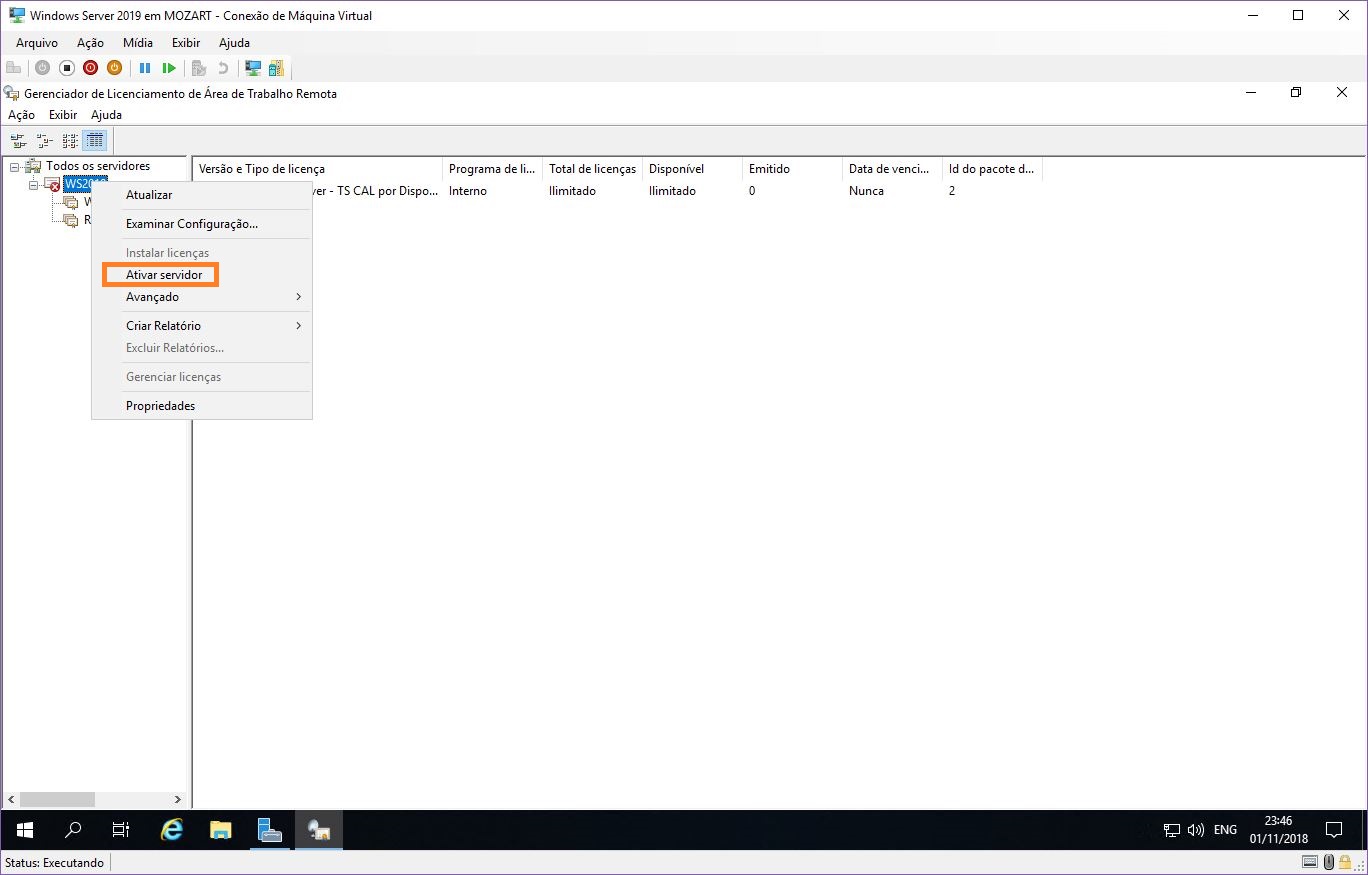Sort by Emitido column header
This screenshot has height=875, width=1368.
[792, 169]
